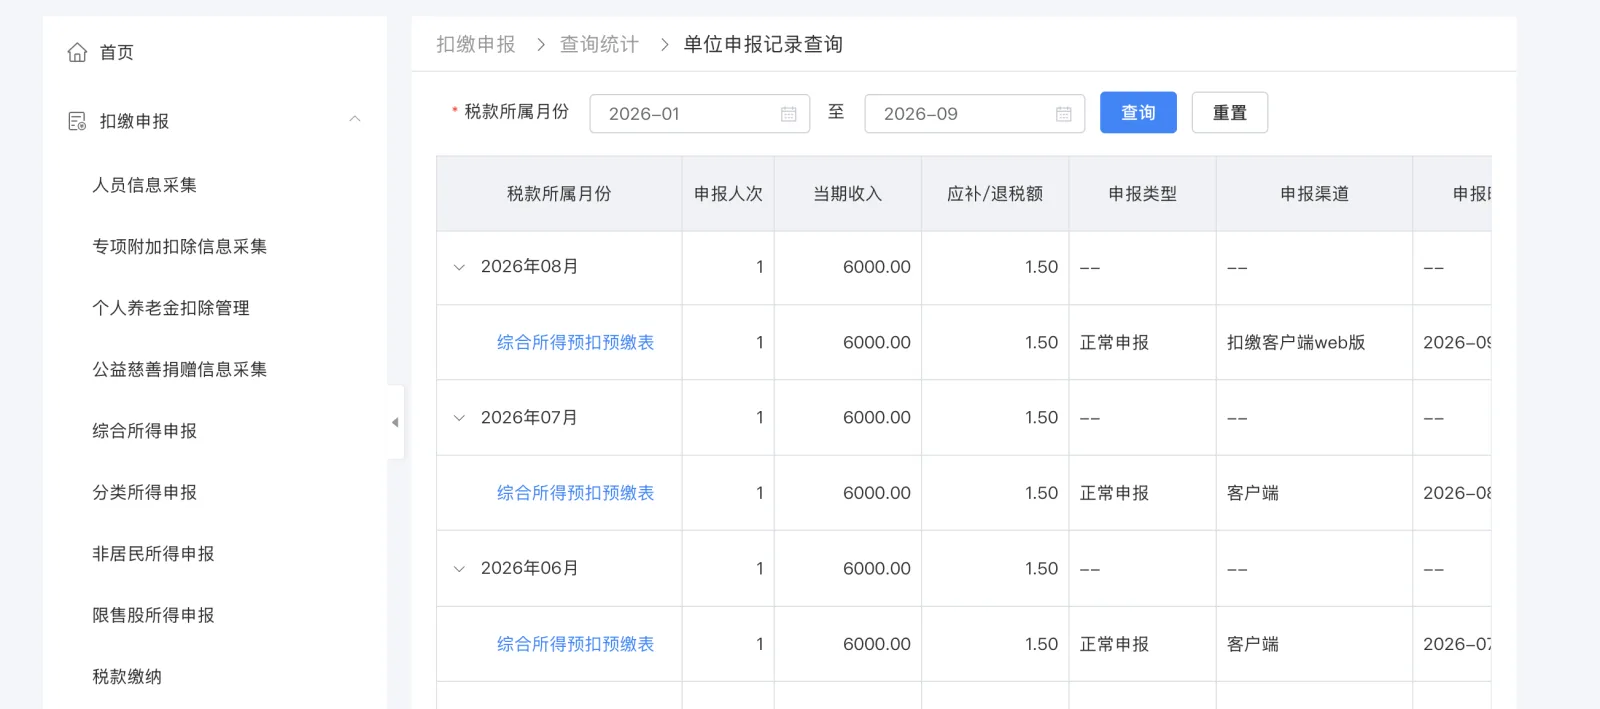
Task: Click 6000.00 income in the 2026年08月 row
Action: coord(877,267)
